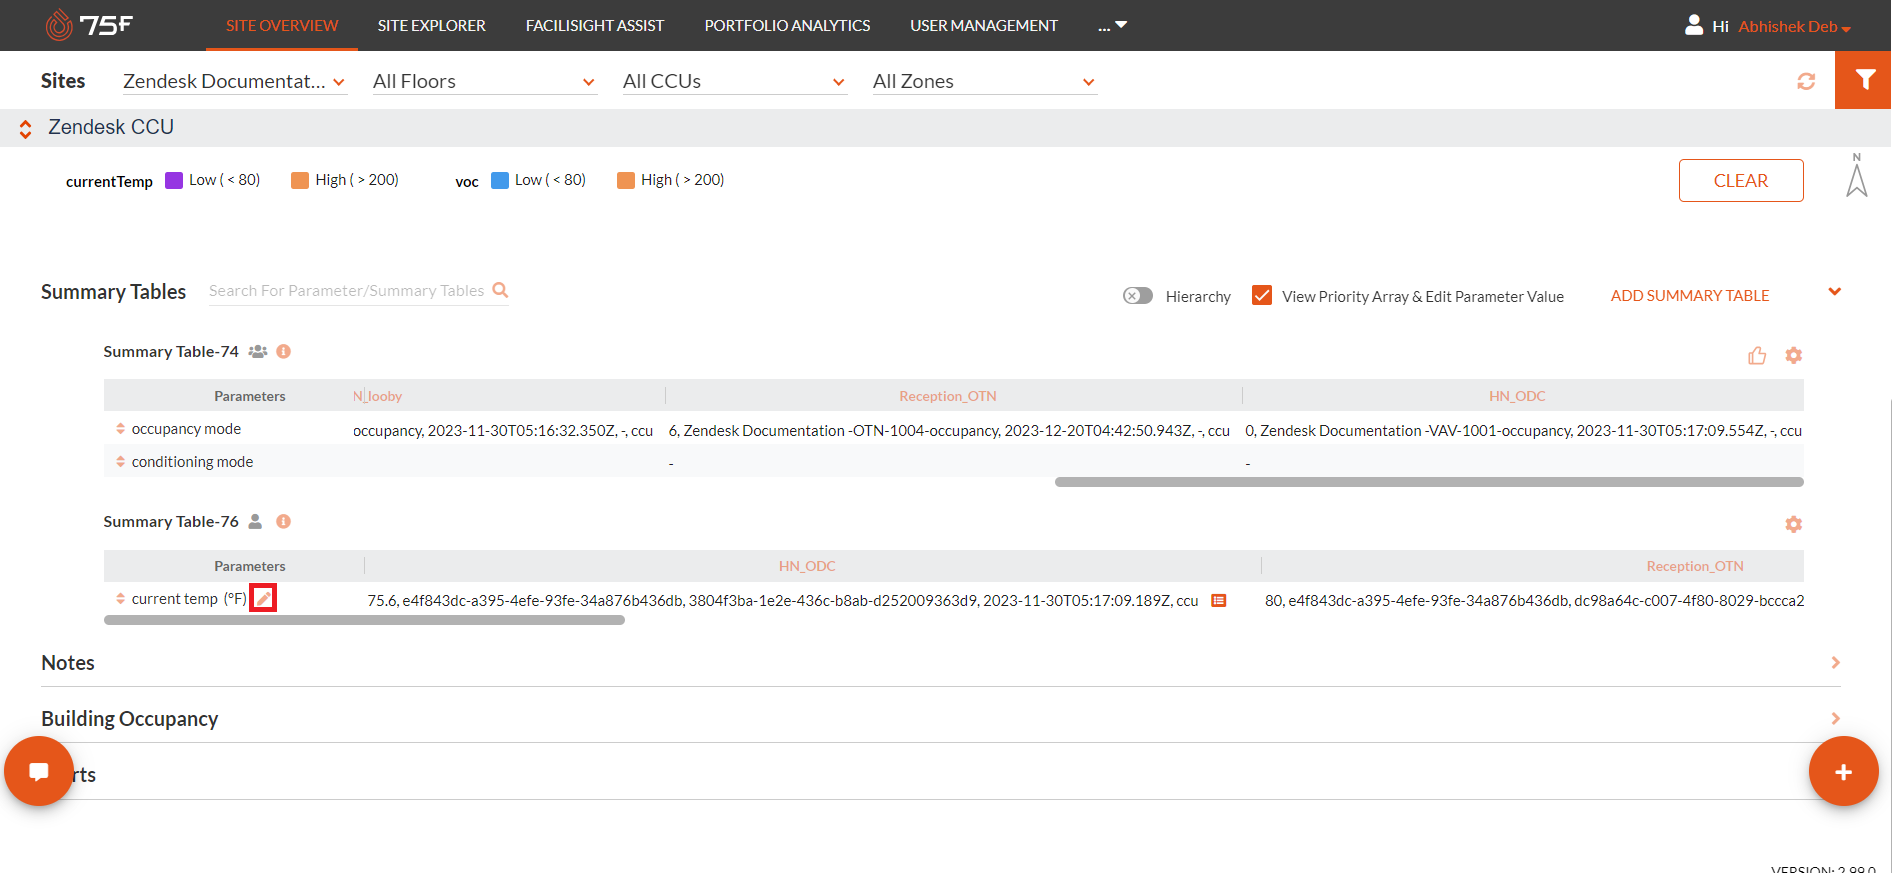Open Portfolio Analytics tab
The image size is (1892, 873).
787,25
